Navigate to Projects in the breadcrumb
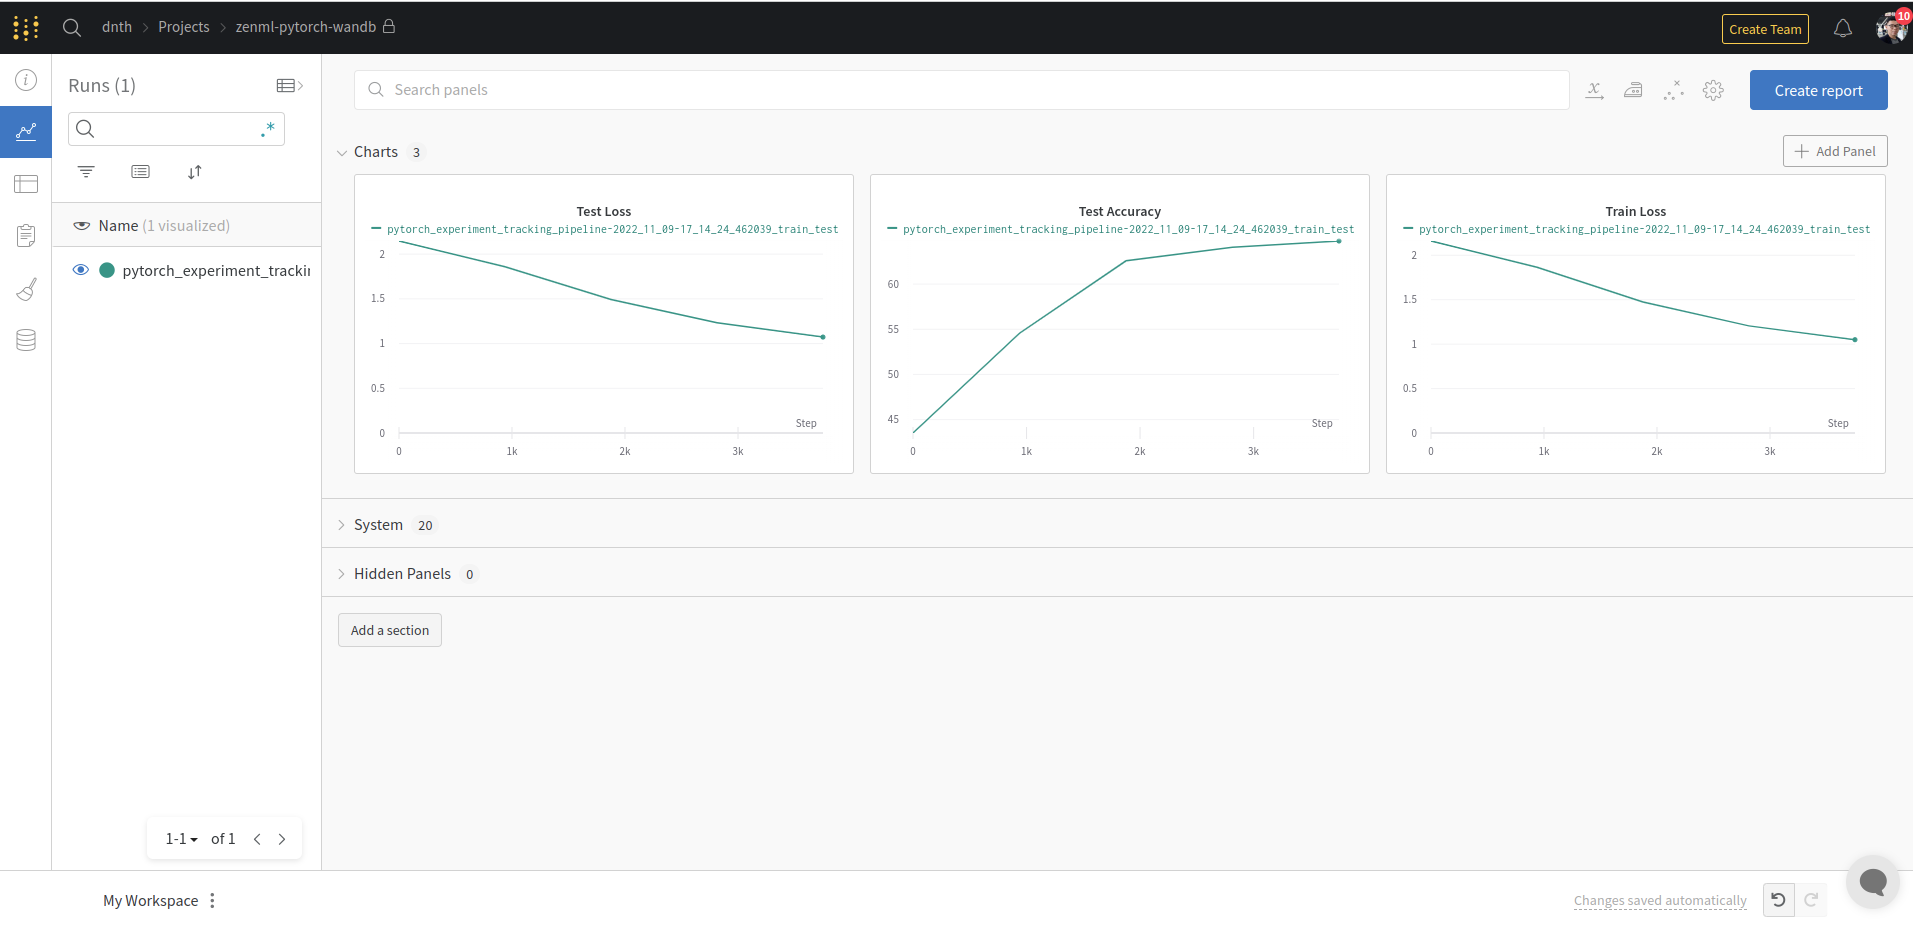 click(x=183, y=27)
